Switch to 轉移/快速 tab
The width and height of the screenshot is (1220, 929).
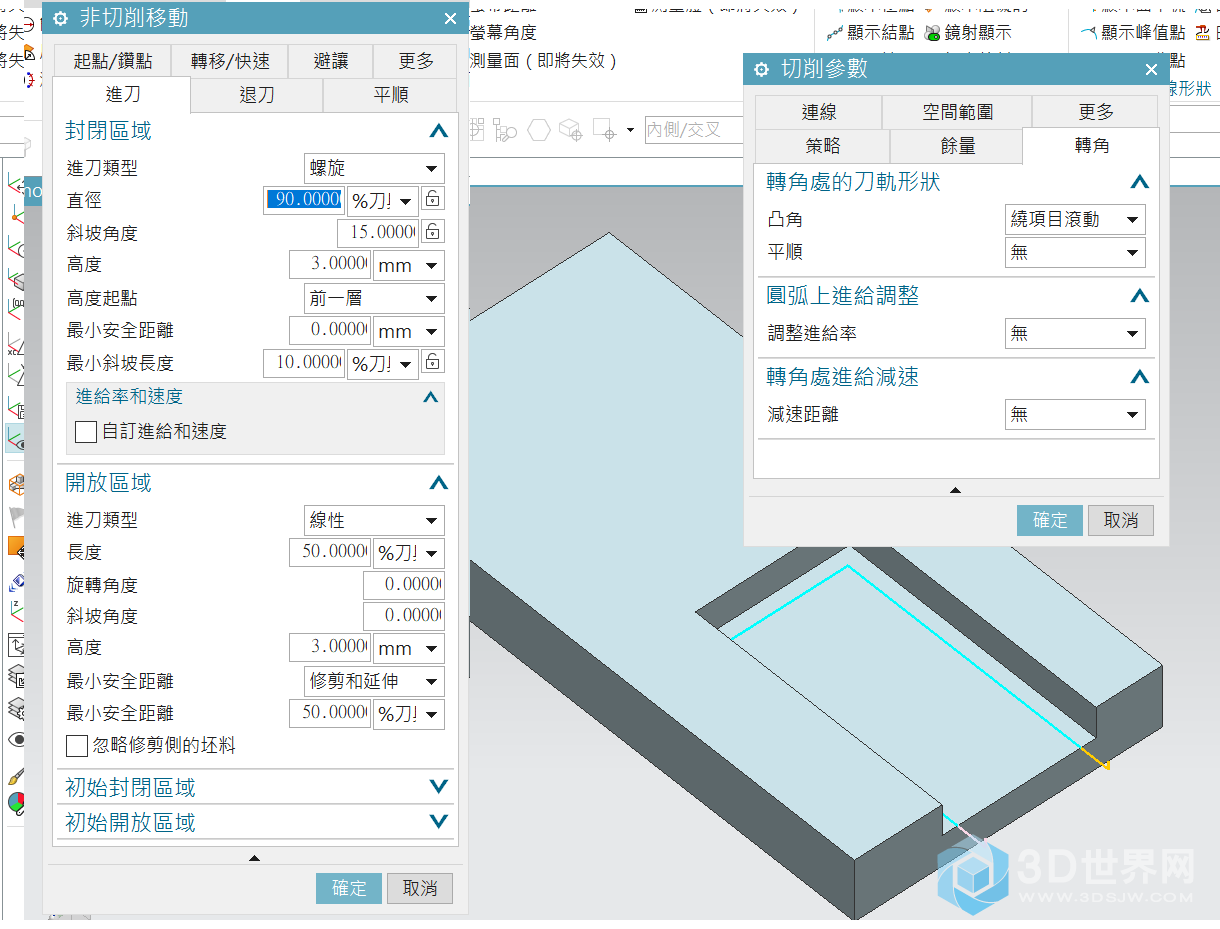[230, 61]
